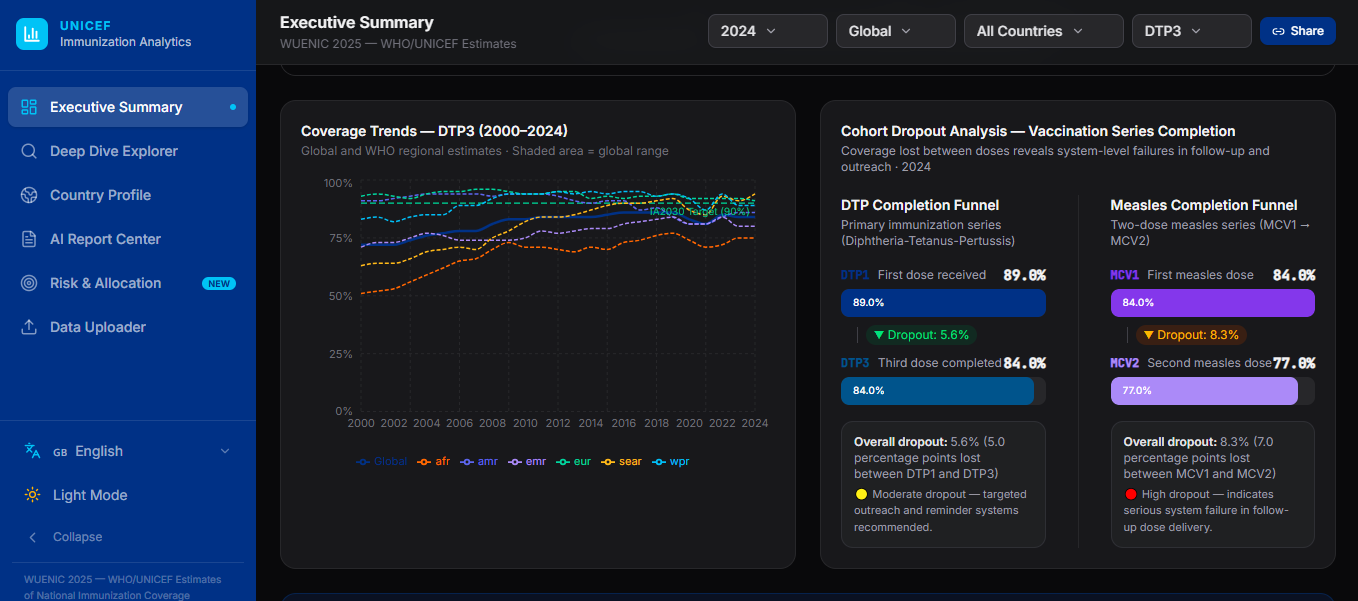1358x601 pixels.
Task: Toggle Light Mode in the sidebar
Action: [x=128, y=495]
